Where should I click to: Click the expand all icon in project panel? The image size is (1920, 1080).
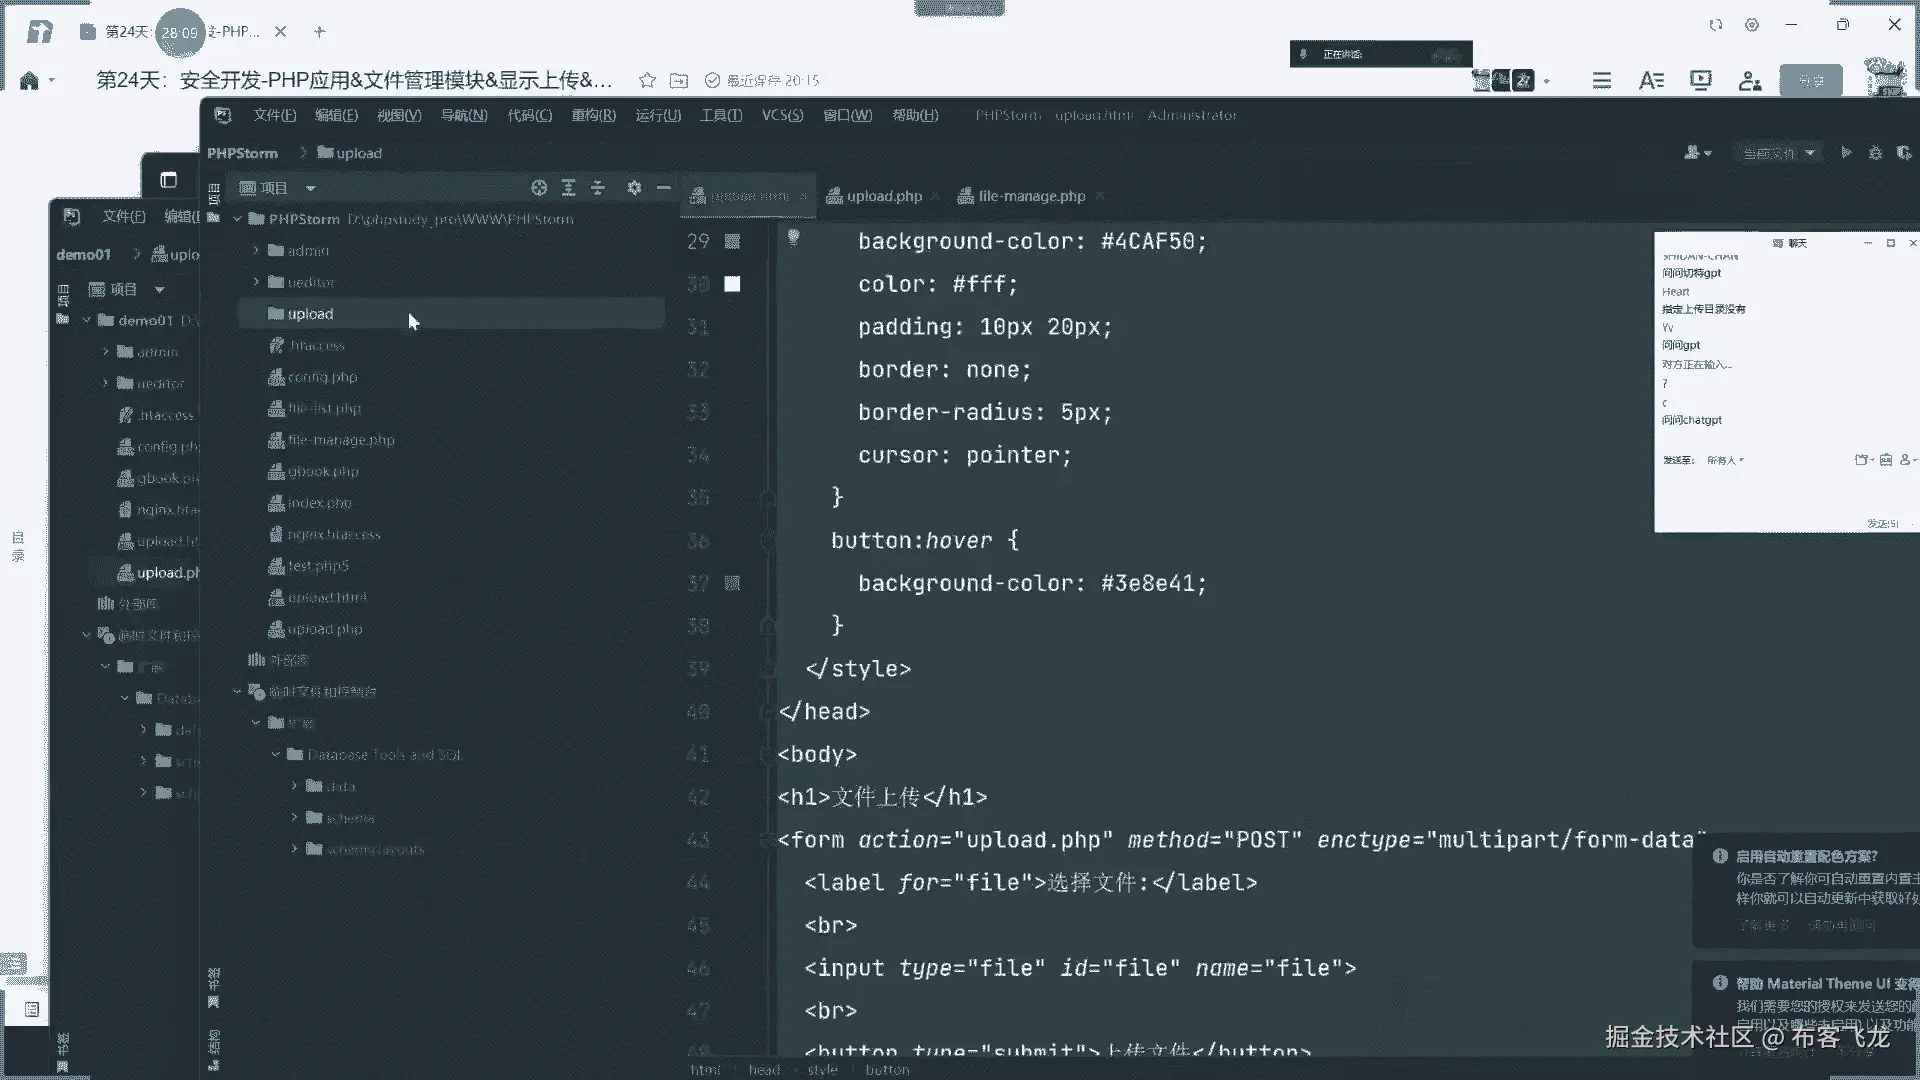pyautogui.click(x=568, y=188)
